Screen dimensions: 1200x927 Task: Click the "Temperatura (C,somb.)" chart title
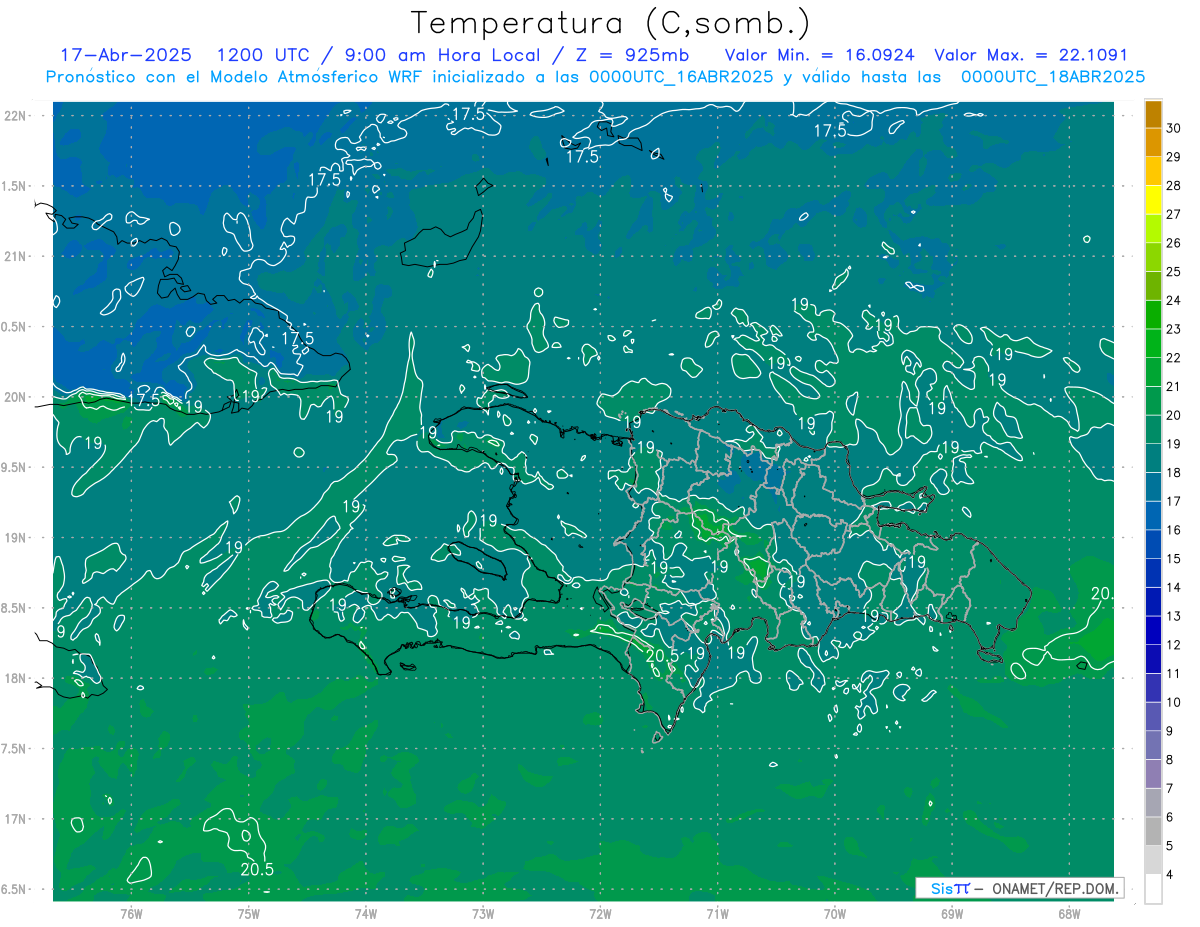pos(611,23)
